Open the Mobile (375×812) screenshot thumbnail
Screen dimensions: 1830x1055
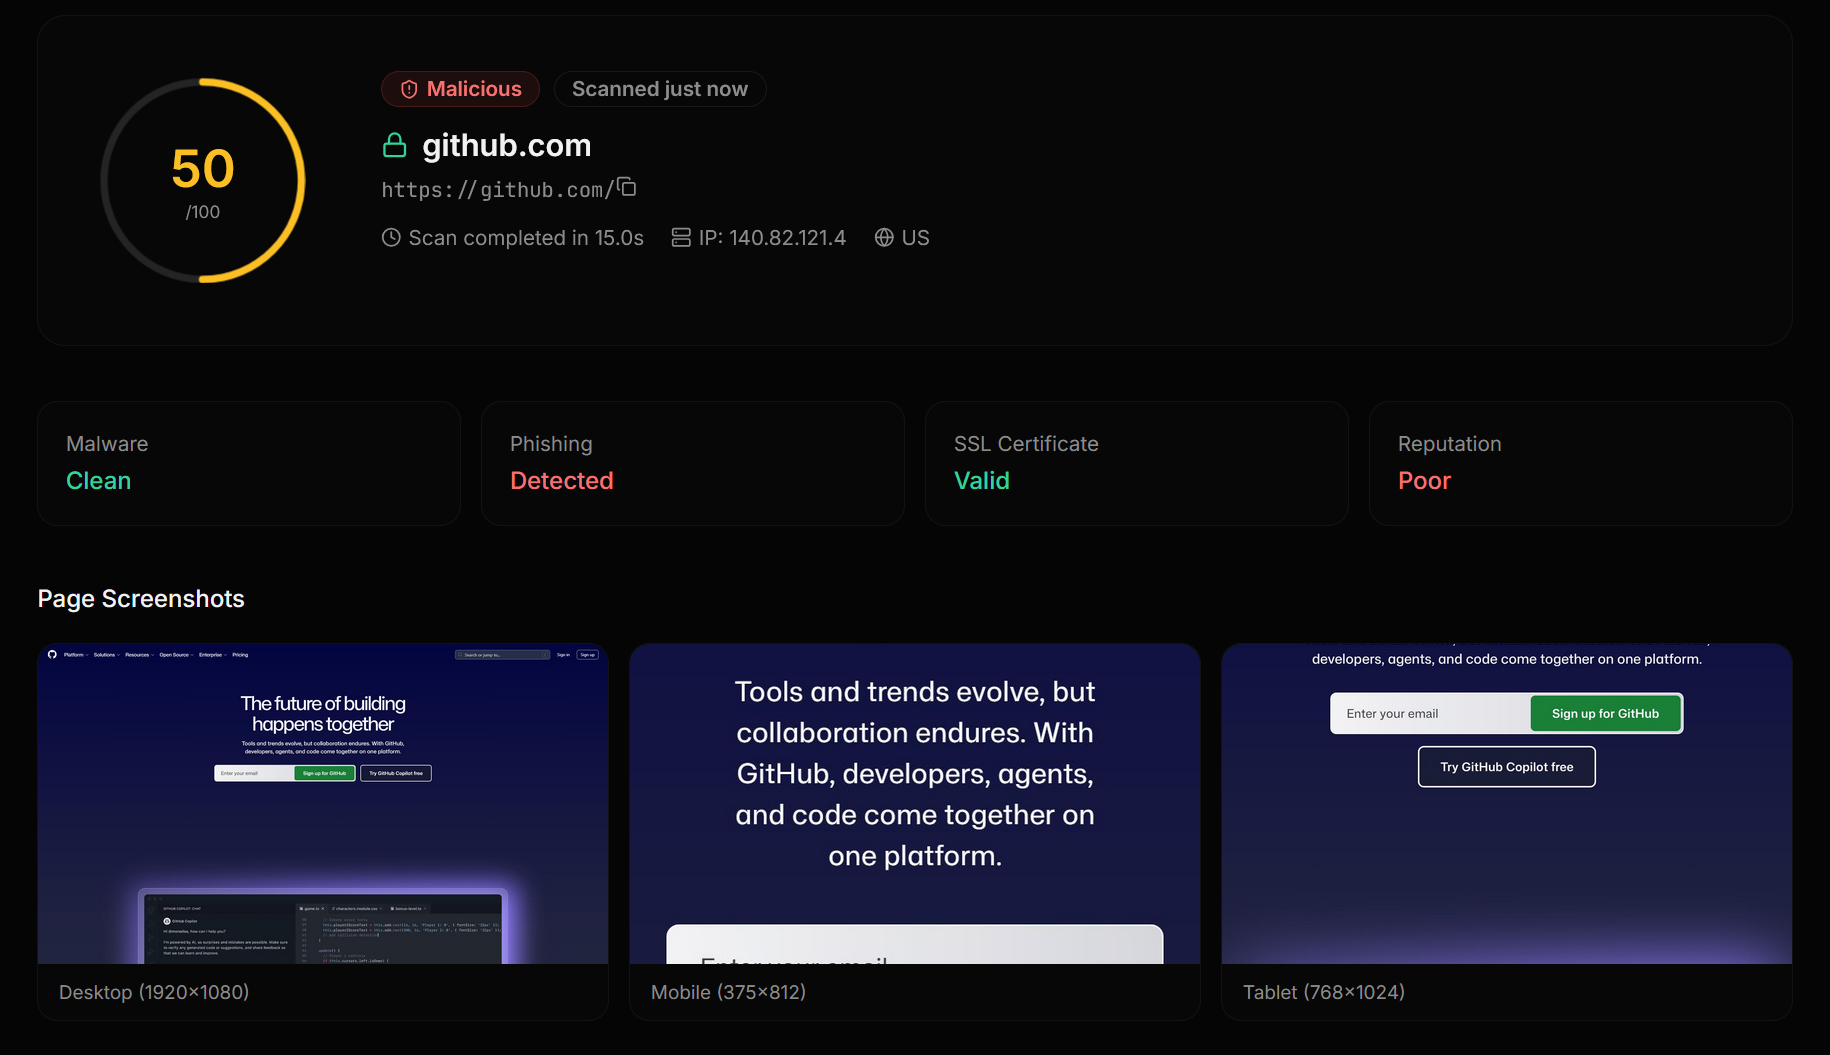click(914, 804)
